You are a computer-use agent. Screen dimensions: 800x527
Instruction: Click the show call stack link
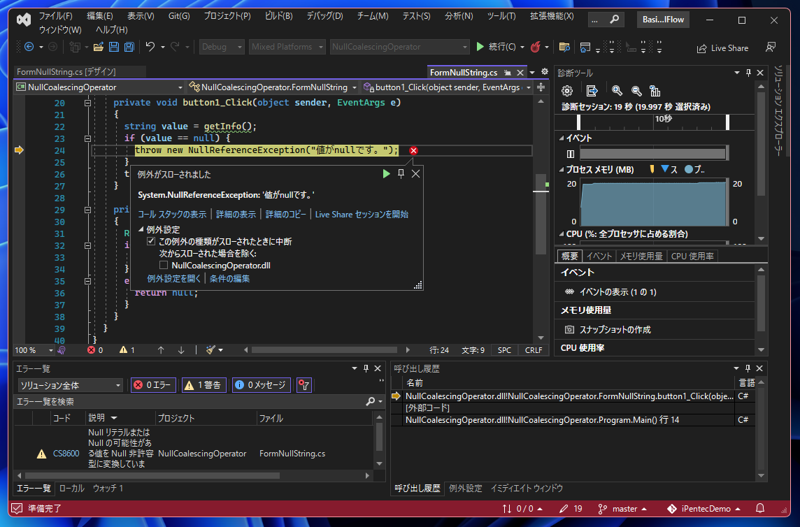click(172, 214)
